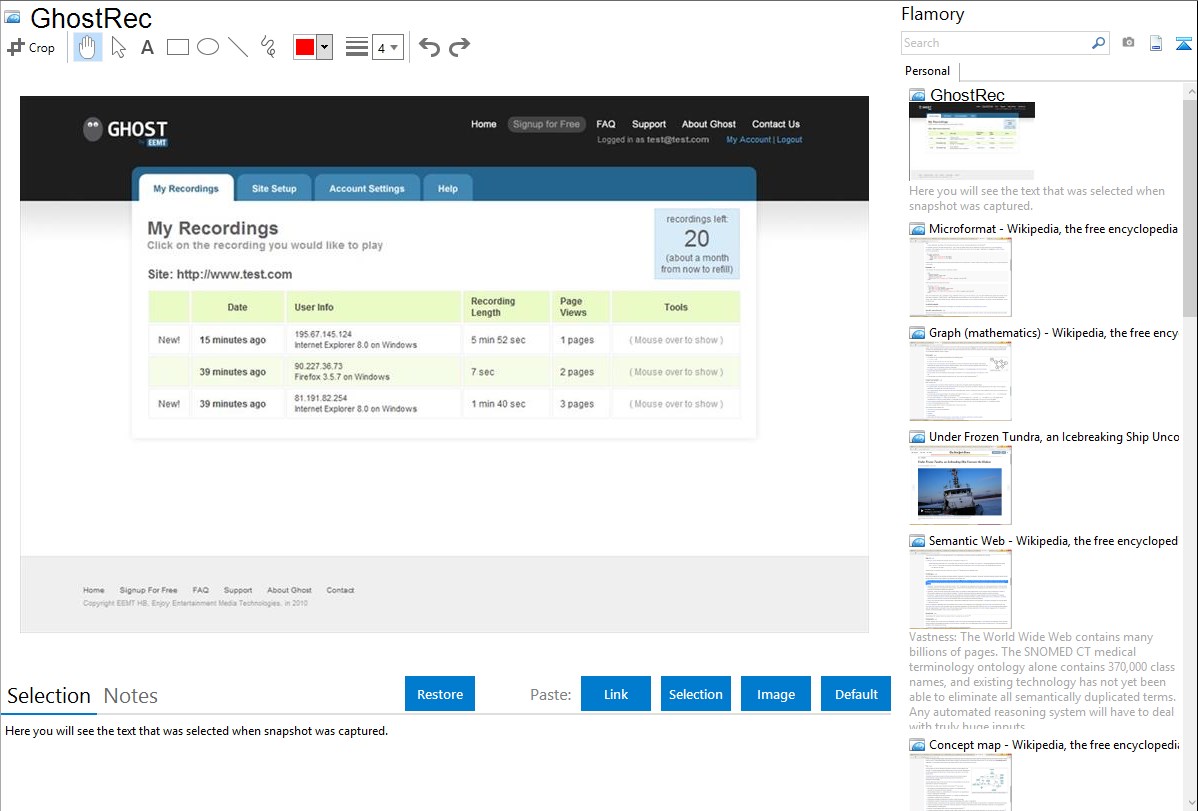Choose the freehand scribble tool
The image size is (1198, 811).
coord(268,47)
